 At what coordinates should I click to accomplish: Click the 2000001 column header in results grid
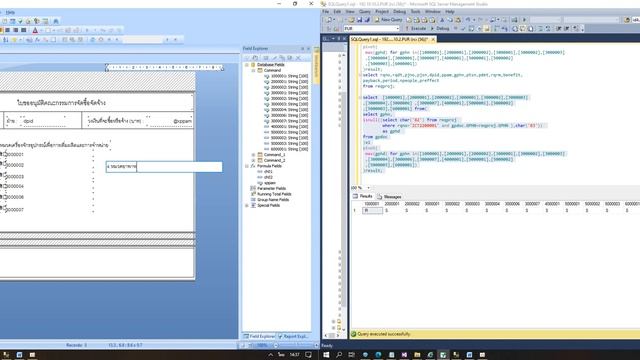[392, 204]
